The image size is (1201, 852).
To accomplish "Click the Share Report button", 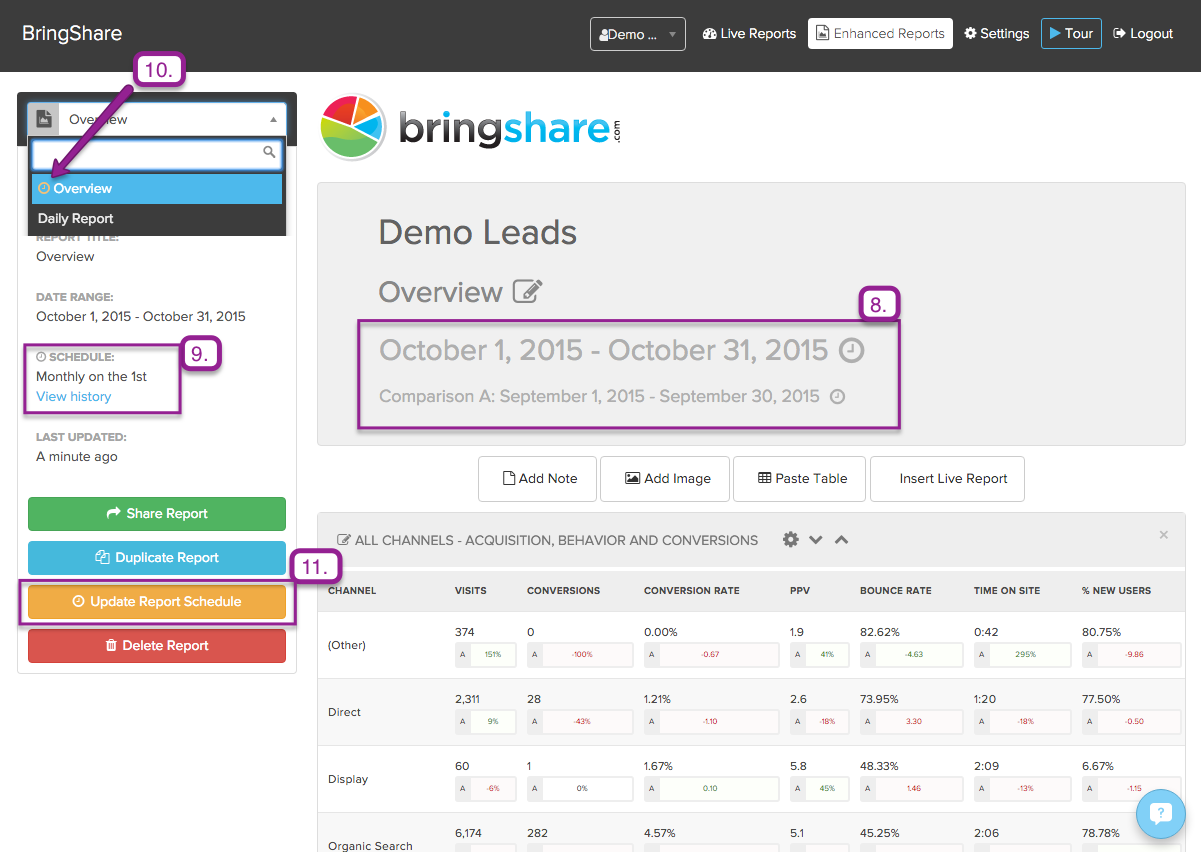I will click(157, 514).
